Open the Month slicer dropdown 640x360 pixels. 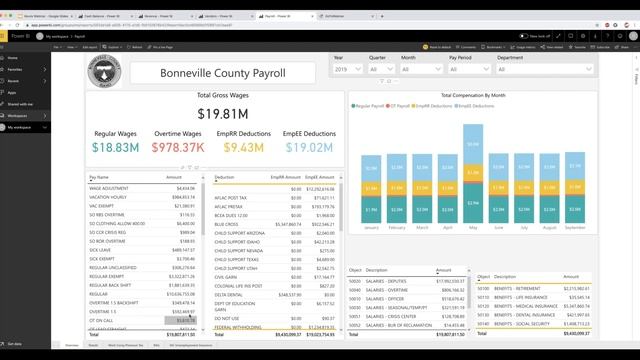(x=421, y=69)
